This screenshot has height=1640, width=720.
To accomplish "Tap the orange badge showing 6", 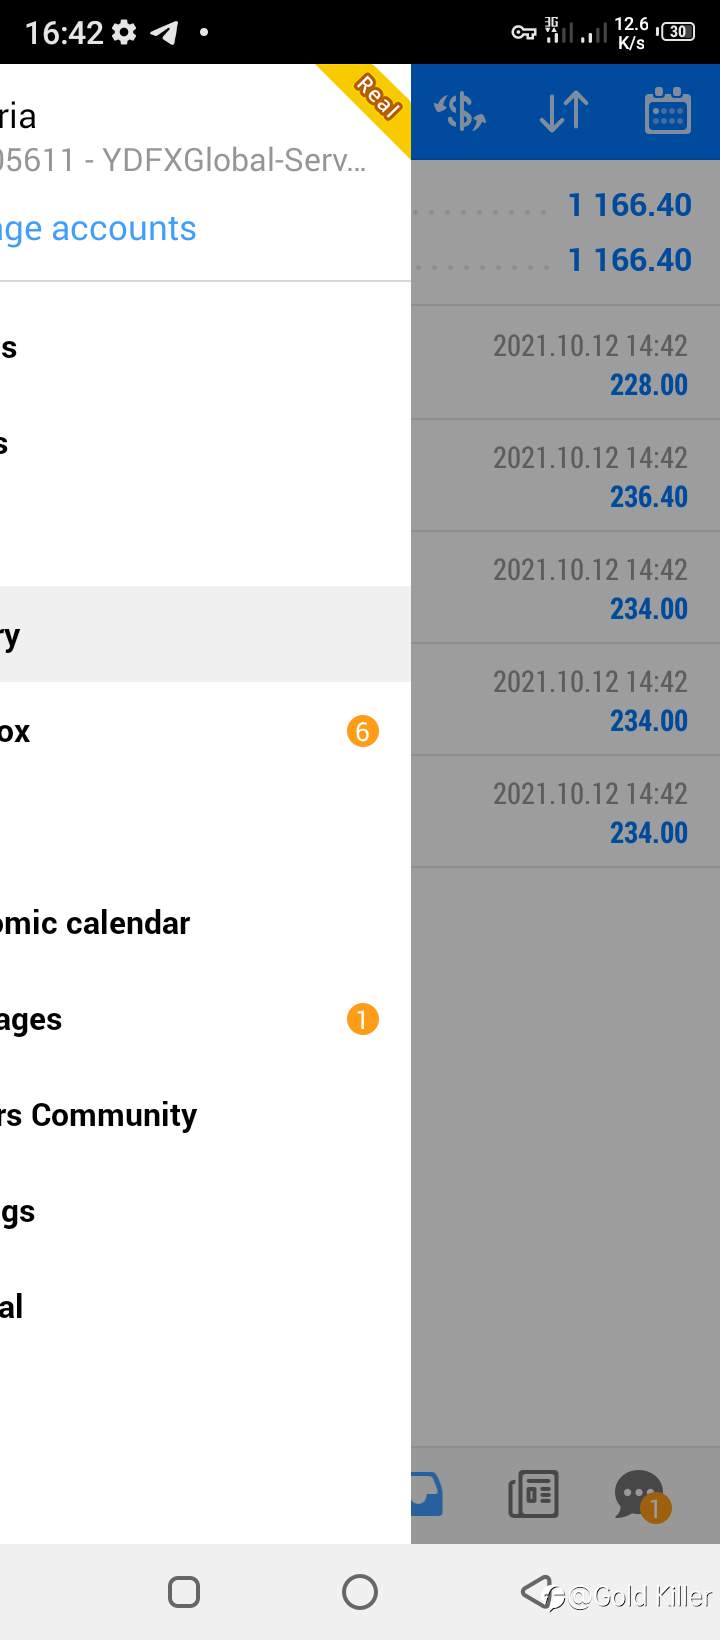I will tap(362, 731).
